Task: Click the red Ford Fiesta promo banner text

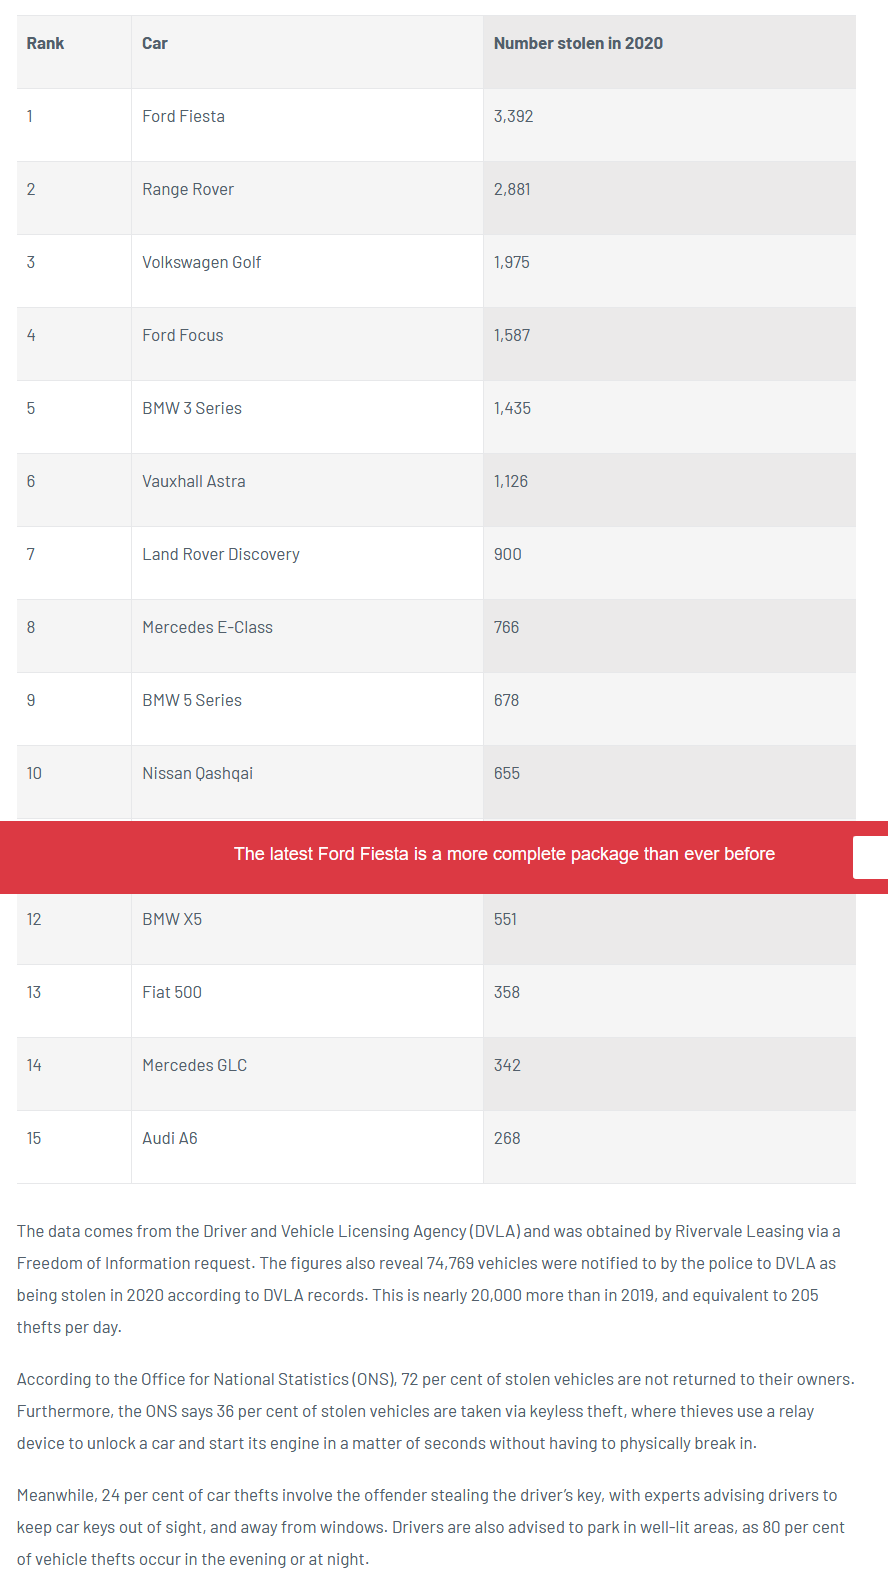Action: pyautogui.click(x=504, y=854)
